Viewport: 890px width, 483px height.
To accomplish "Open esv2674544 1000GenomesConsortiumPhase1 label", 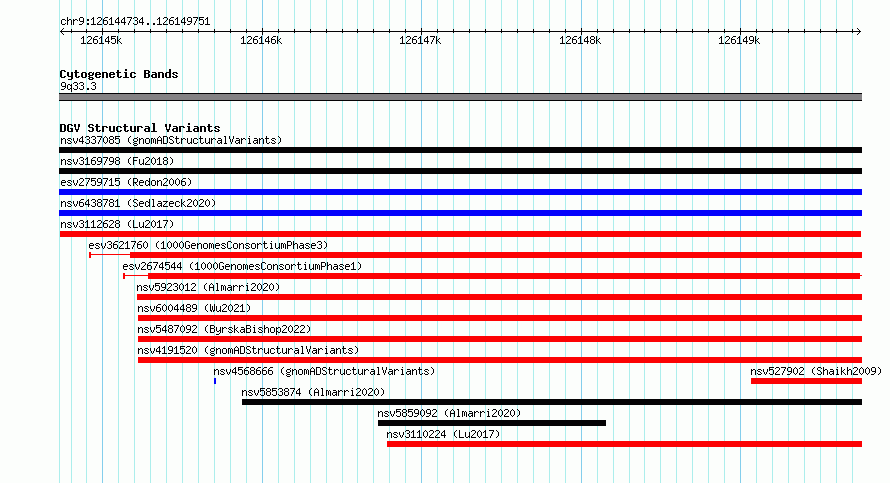I will (242, 266).
